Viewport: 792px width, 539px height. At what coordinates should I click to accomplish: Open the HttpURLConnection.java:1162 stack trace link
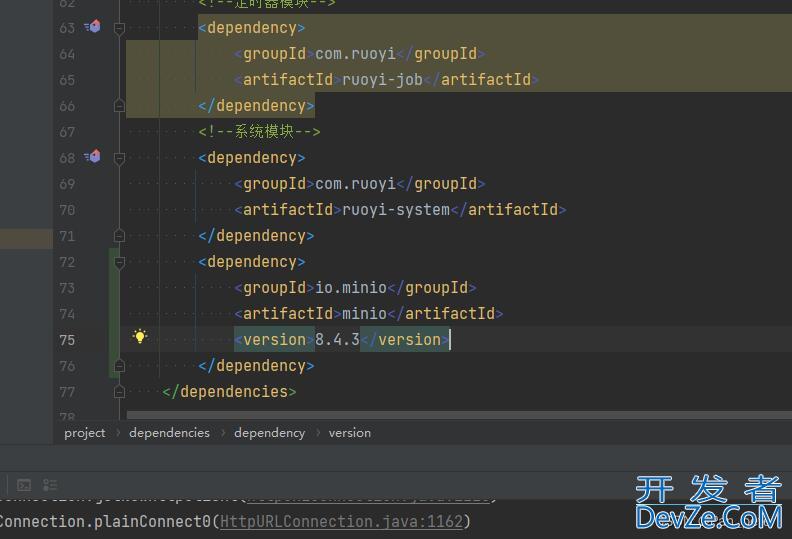point(341,521)
